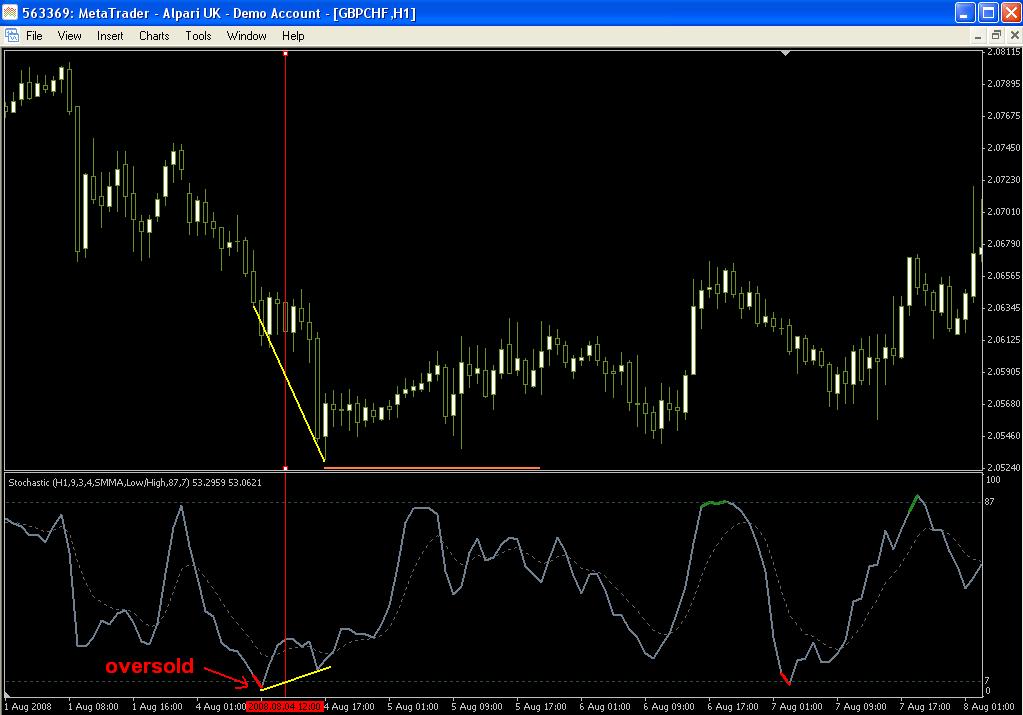Image resolution: width=1023 pixels, height=715 pixels.
Task: Open the Window menu
Action: click(x=246, y=35)
